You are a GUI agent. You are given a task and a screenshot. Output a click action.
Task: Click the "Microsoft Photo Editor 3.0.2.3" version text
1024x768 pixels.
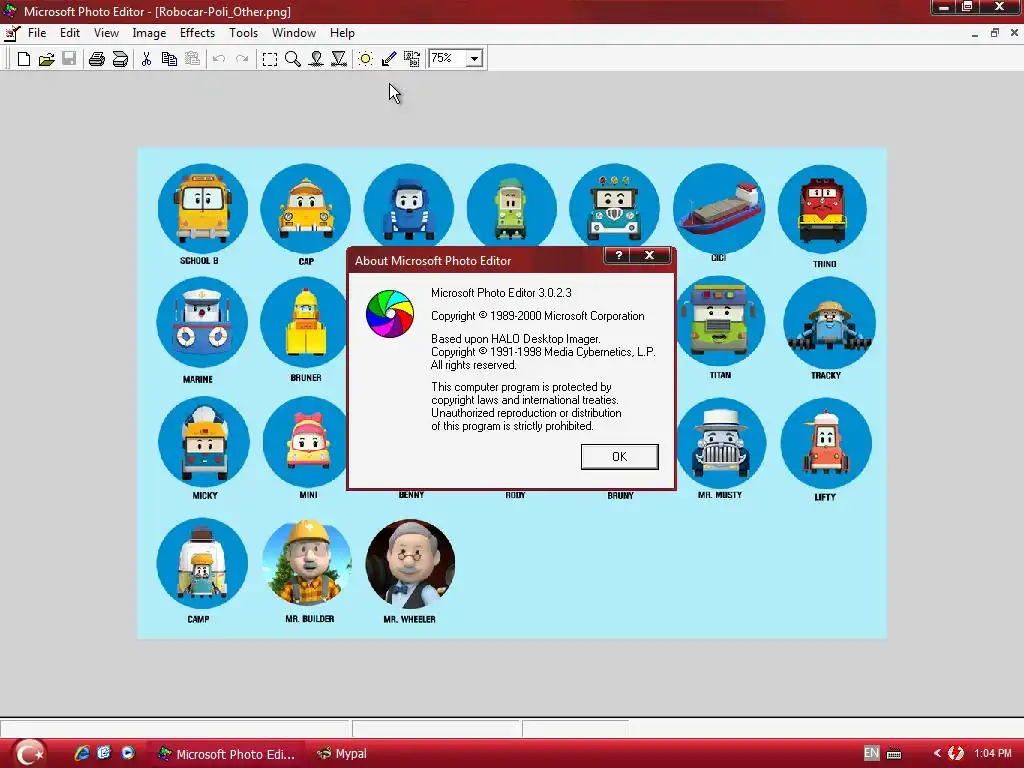tap(501, 293)
